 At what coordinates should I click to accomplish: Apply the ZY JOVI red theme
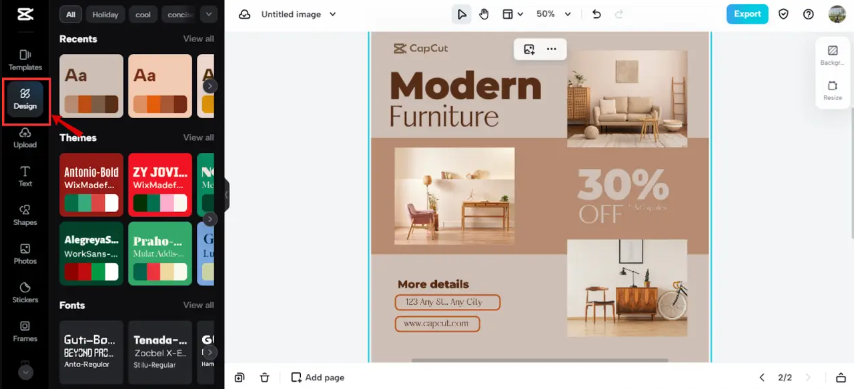point(160,185)
